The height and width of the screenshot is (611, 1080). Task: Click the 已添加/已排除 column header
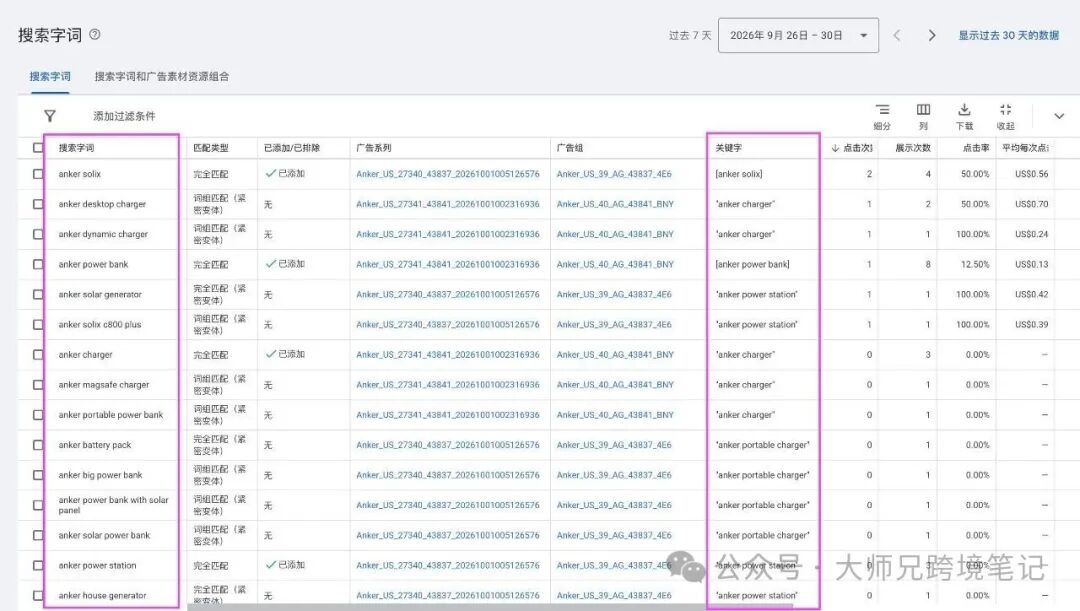pos(292,148)
